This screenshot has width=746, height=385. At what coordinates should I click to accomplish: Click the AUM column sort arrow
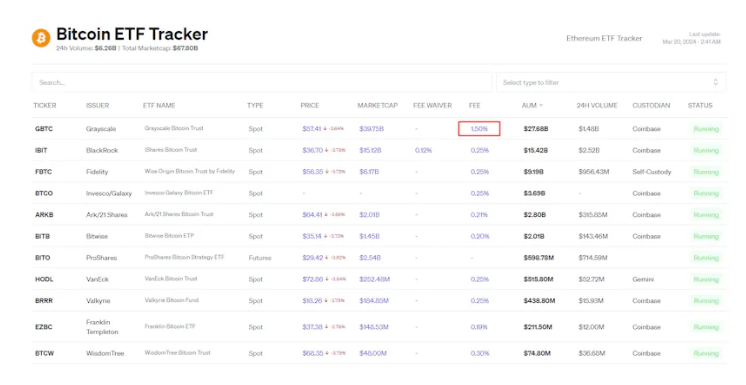[x=541, y=105]
